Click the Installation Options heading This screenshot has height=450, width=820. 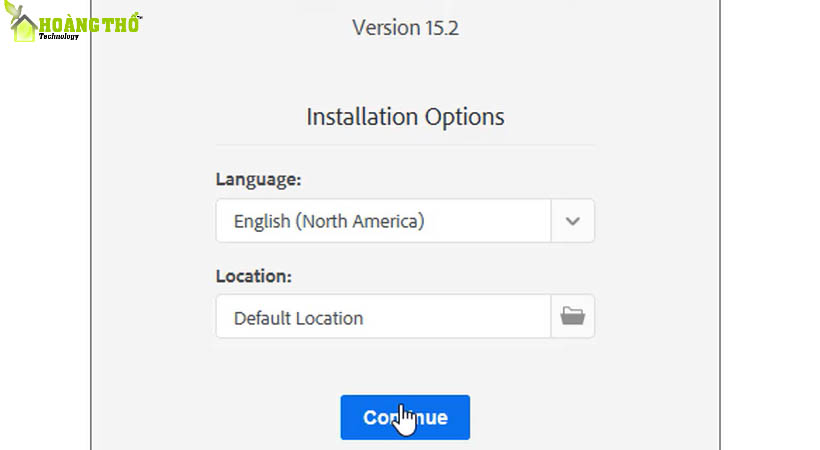click(405, 116)
